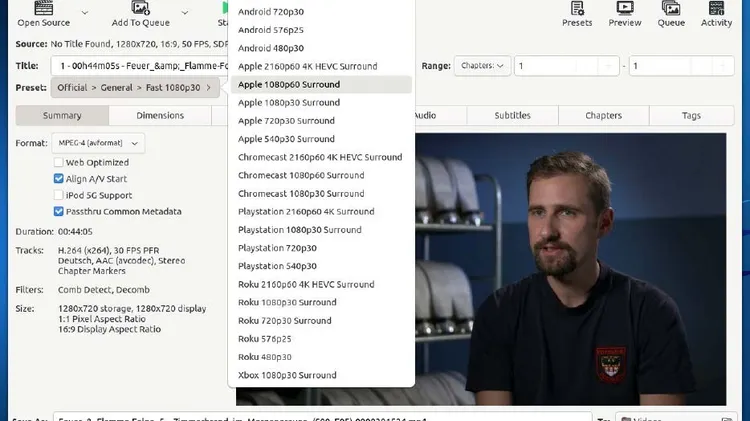Select Apple 720p30 Surround preset
This screenshot has width=750, height=421.
tap(321, 121)
